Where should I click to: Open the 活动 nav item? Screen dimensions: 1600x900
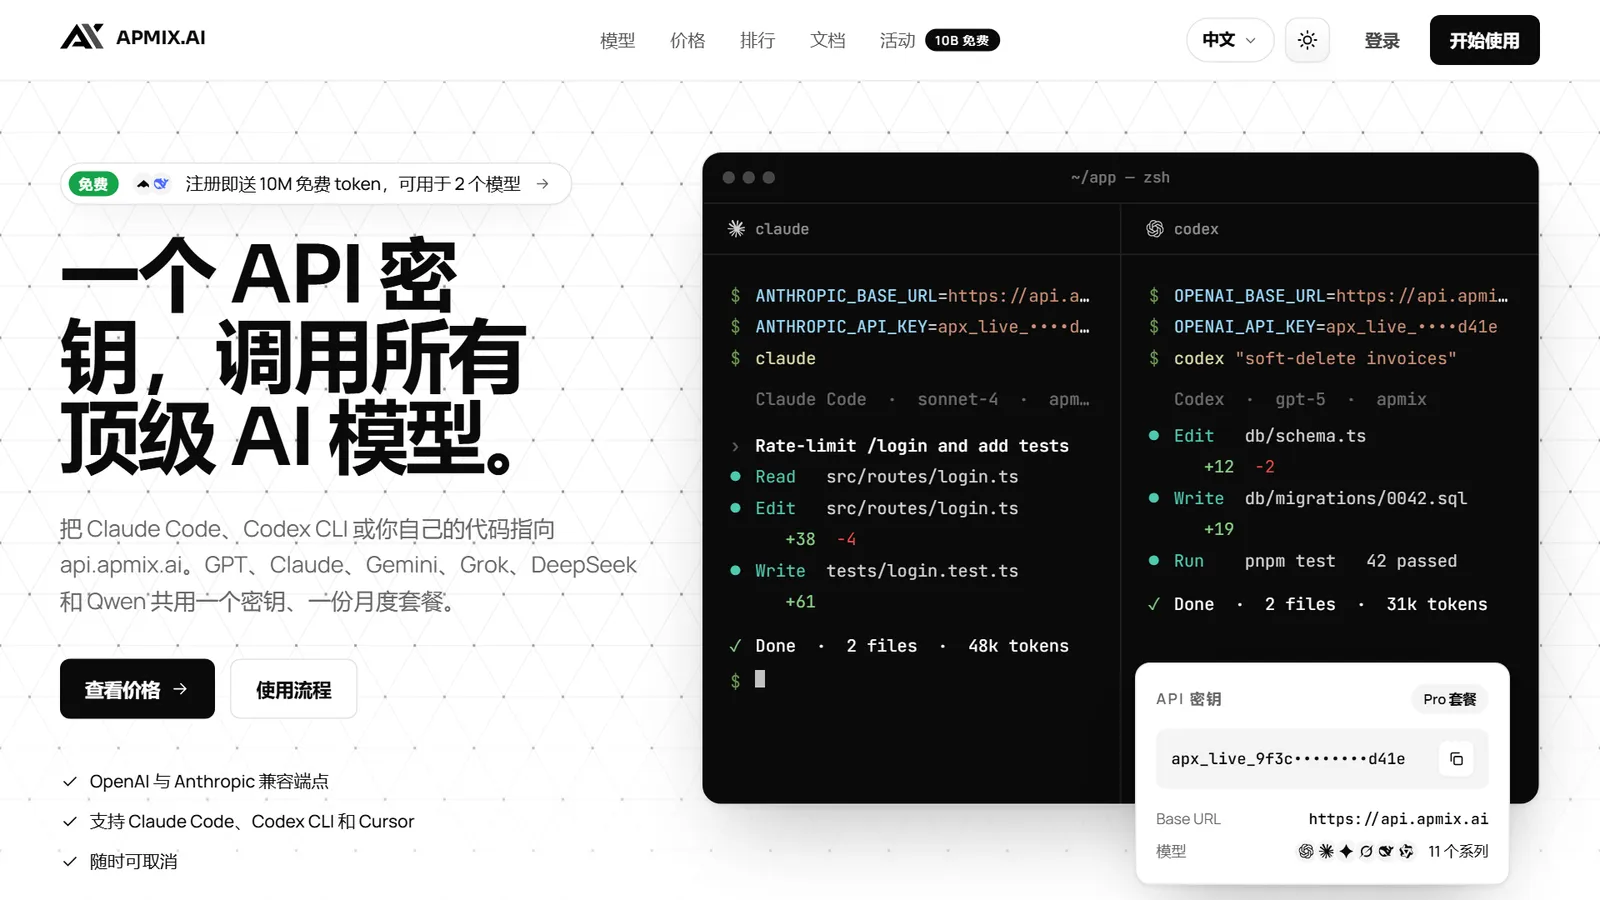(x=897, y=40)
